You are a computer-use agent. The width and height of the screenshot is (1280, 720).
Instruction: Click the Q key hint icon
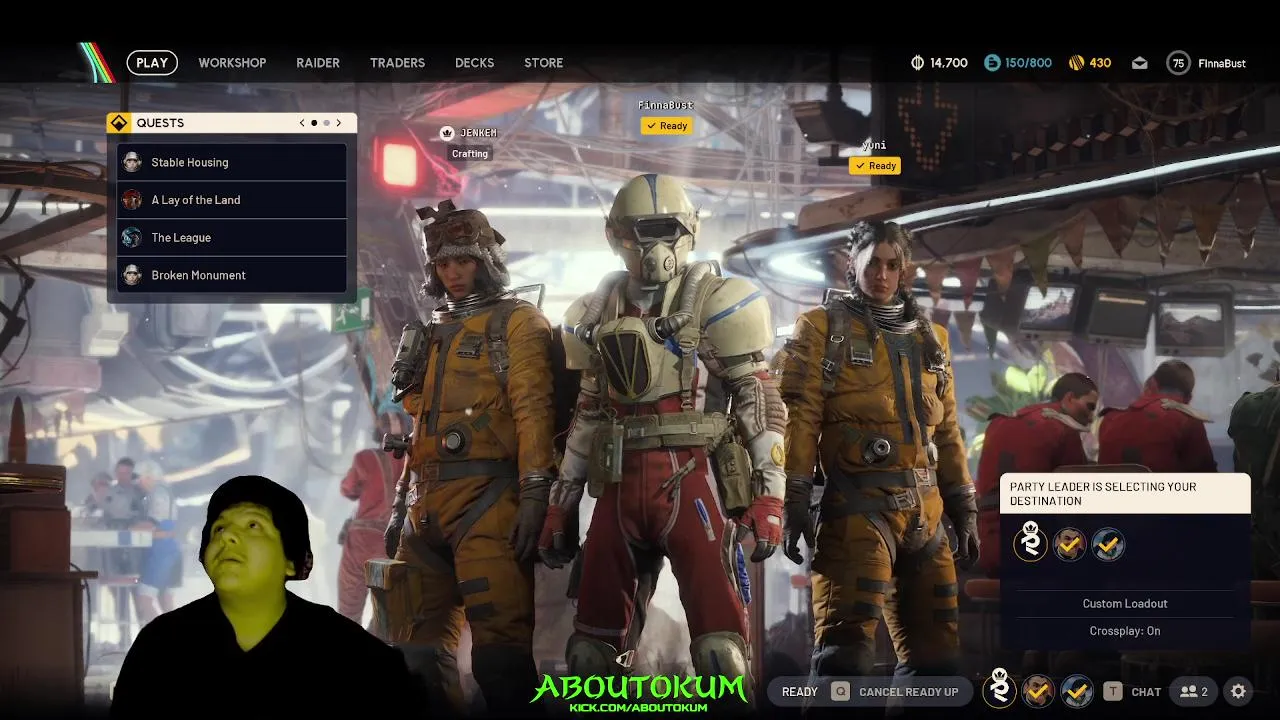[841, 691]
